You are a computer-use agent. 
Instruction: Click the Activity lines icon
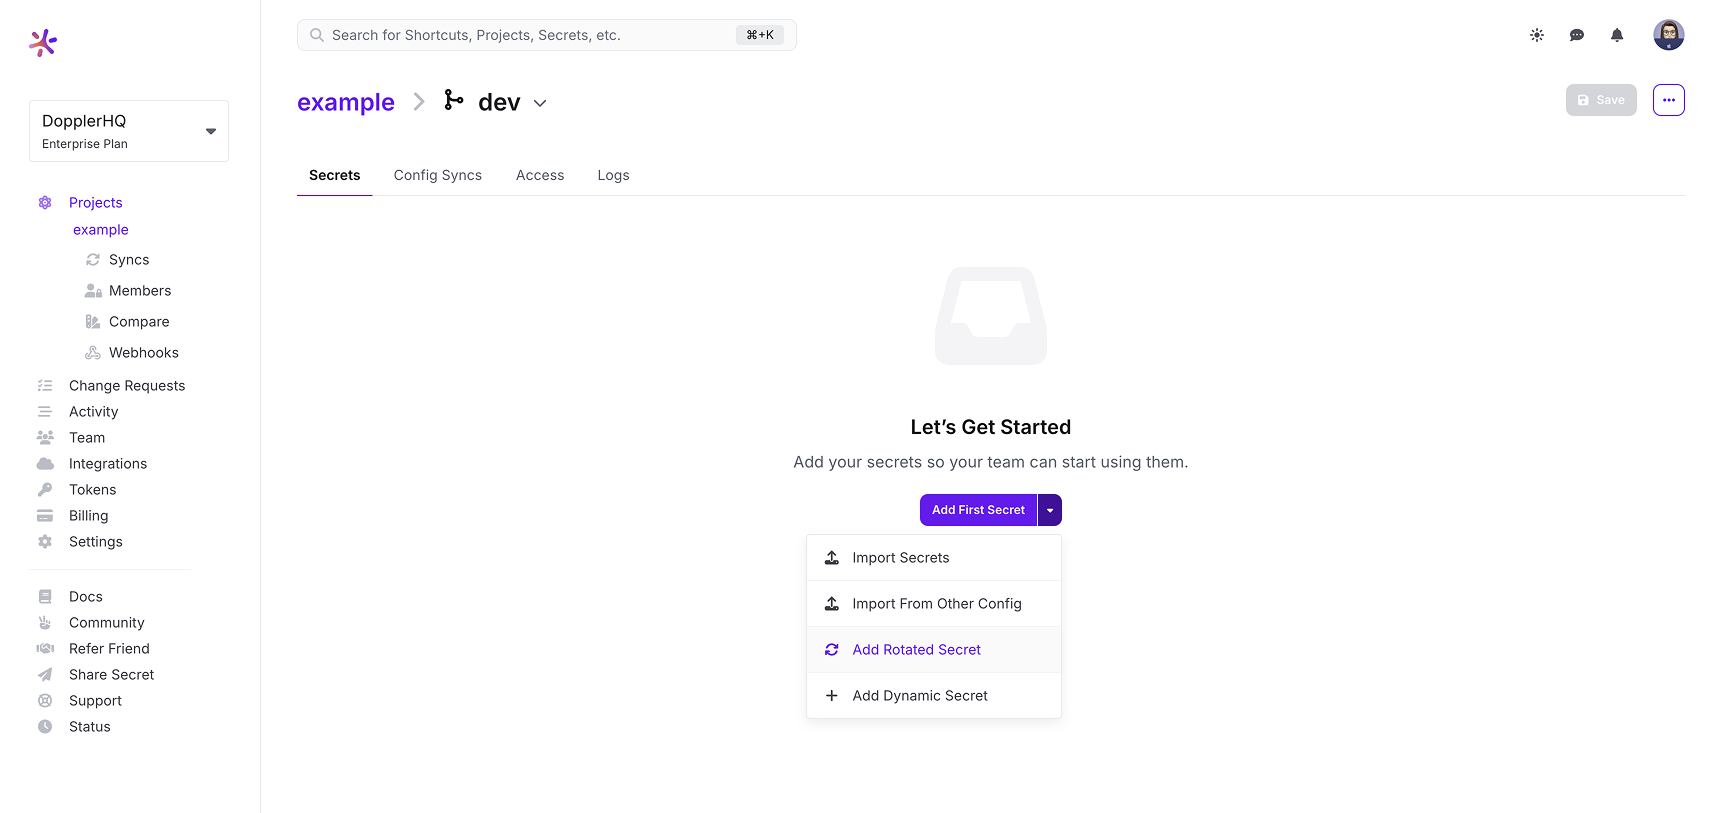coord(45,412)
